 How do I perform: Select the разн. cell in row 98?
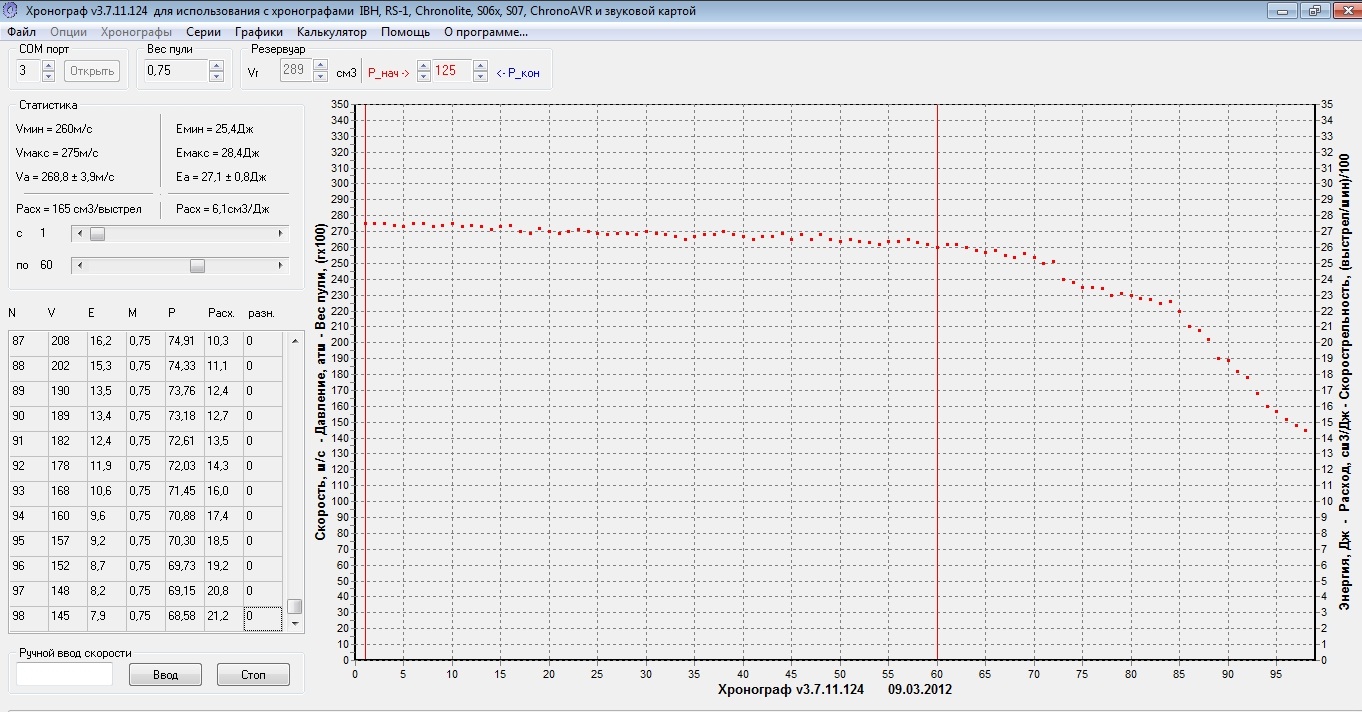pyautogui.click(x=263, y=617)
